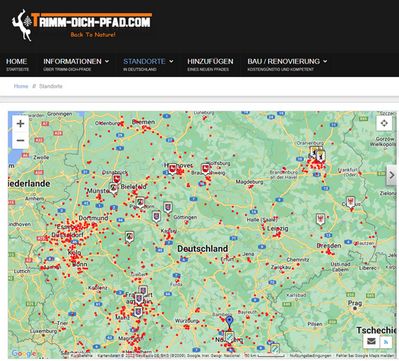This screenshot has height=361, width=399.
Task: Click the Home breadcrumb link
Action: click(x=21, y=86)
